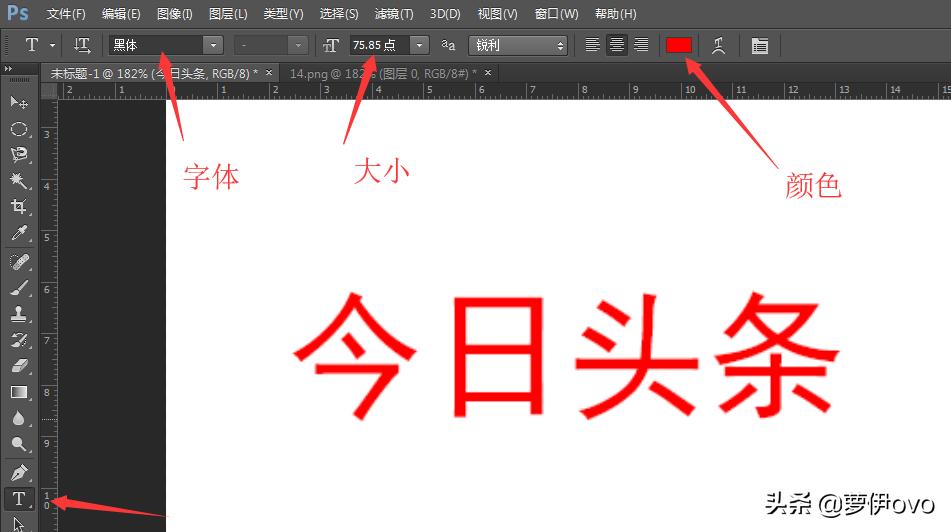
Task: Open the font family dropdown arrow
Action: pos(213,45)
